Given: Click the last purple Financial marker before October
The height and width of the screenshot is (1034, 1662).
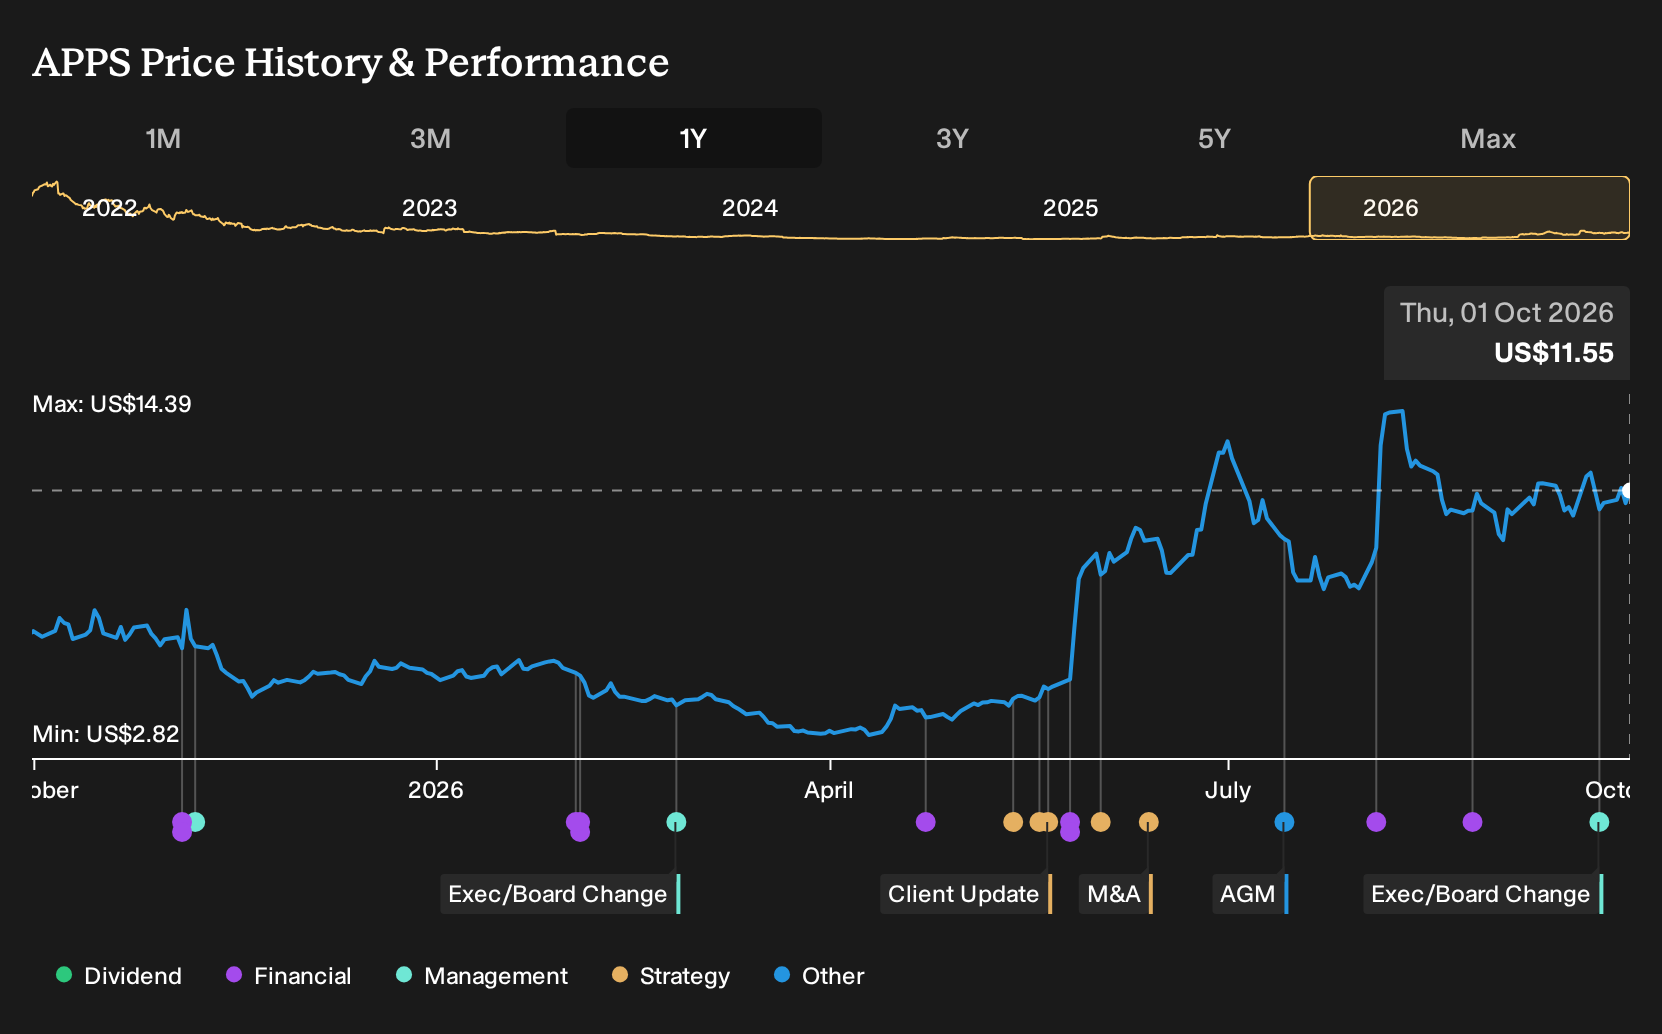Looking at the screenshot, I should coord(1472,822).
